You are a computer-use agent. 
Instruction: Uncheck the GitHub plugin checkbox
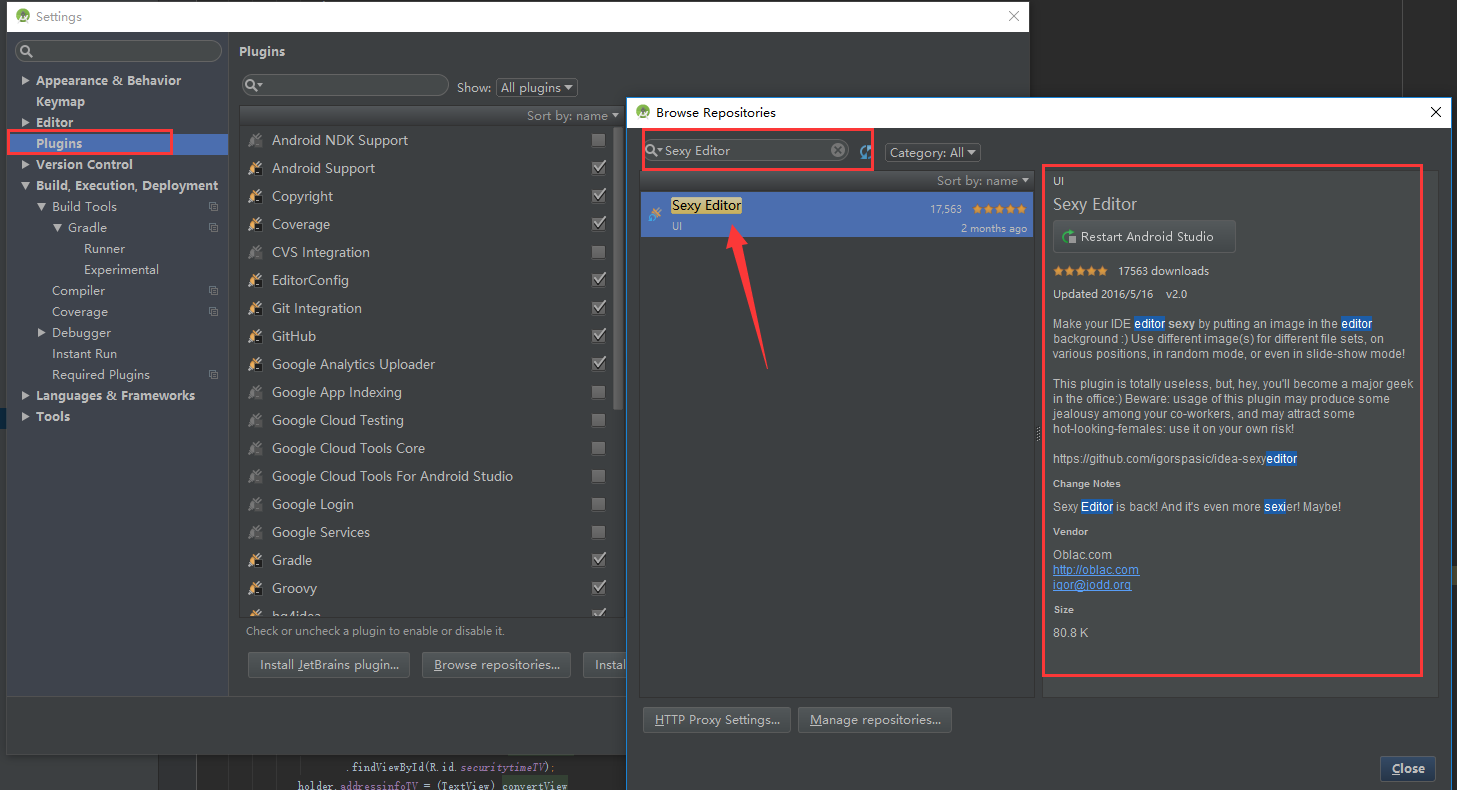pos(598,336)
